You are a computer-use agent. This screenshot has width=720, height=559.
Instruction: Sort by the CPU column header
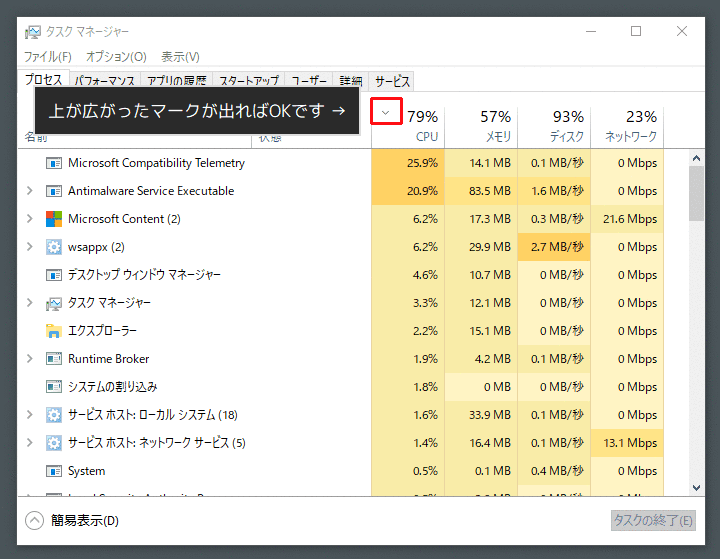pyautogui.click(x=421, y=126)
